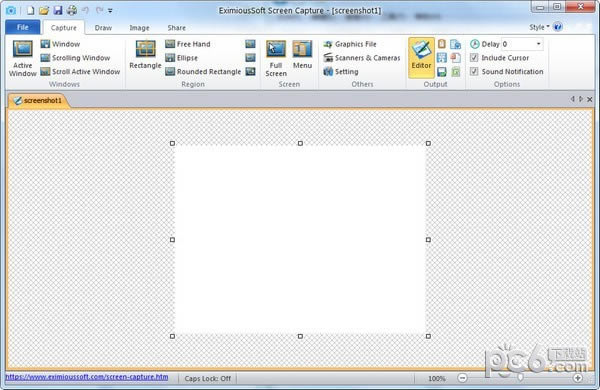Screen dimensions: 600x390
Task: Open the capture Setting dialog
Action: [341, 72]
